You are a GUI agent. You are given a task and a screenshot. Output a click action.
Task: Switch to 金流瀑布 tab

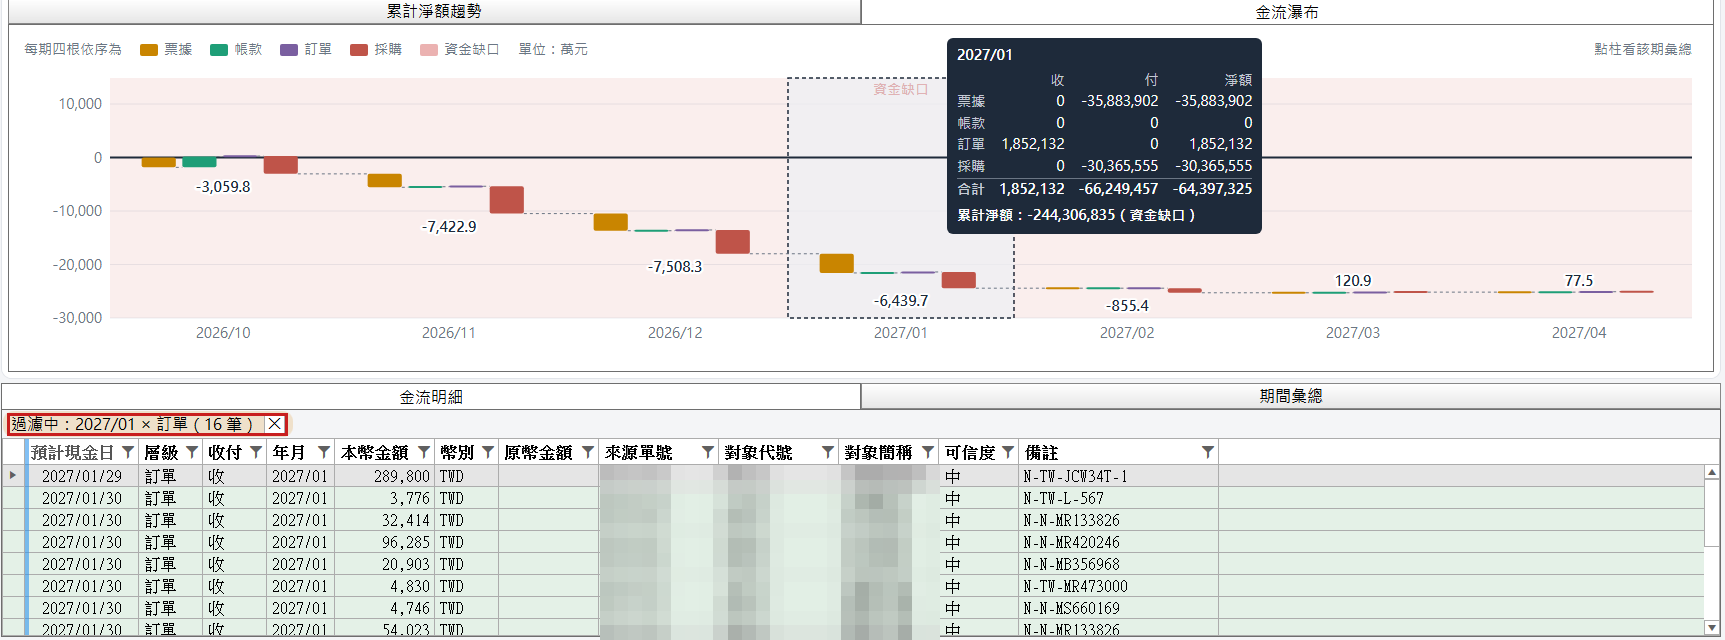pyautogui.click(x=1287, y=12)
